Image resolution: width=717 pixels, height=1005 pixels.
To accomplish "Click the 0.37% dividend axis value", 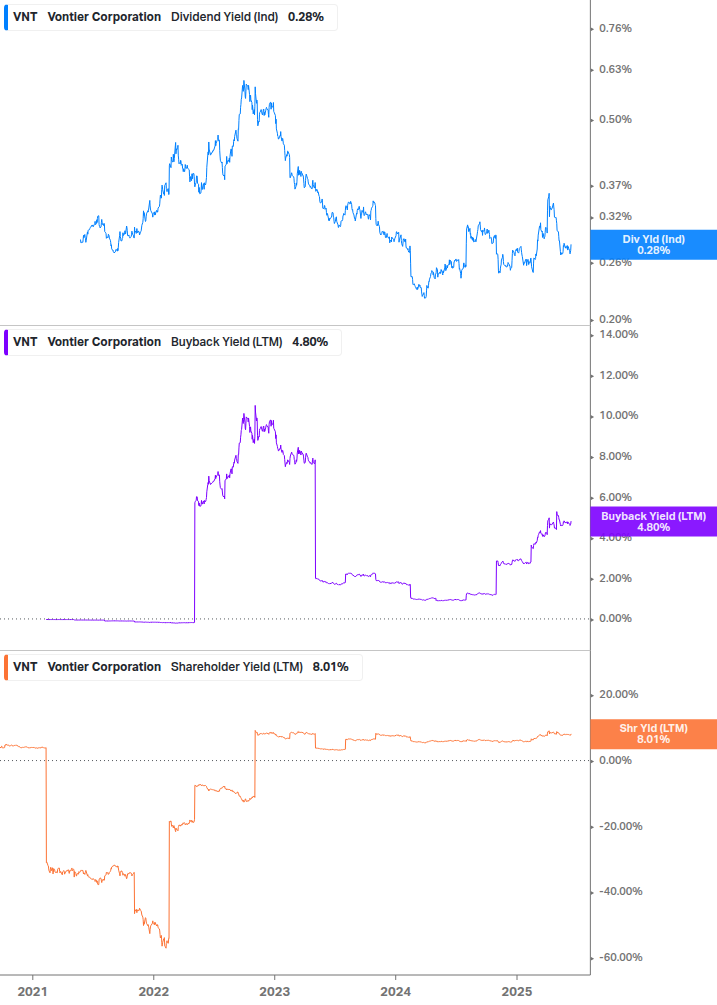I will pos(615,185).
